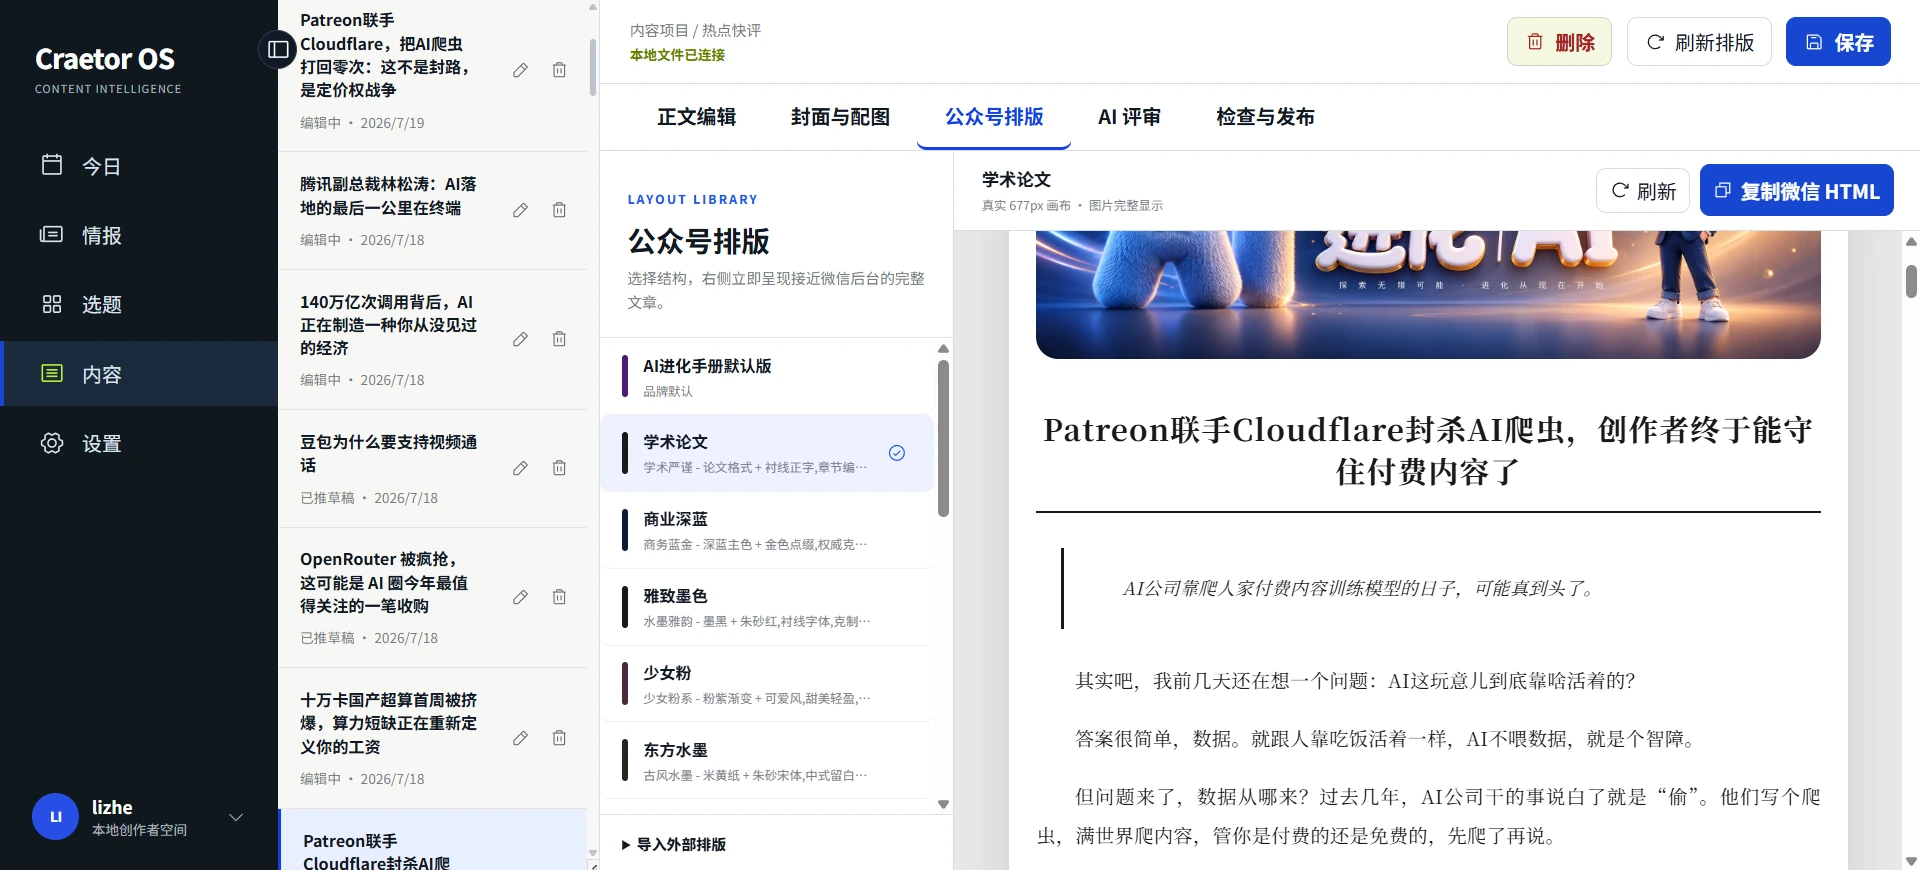
Task: Click the check mark on 学术论文 layout
Action: coord(897,453)
